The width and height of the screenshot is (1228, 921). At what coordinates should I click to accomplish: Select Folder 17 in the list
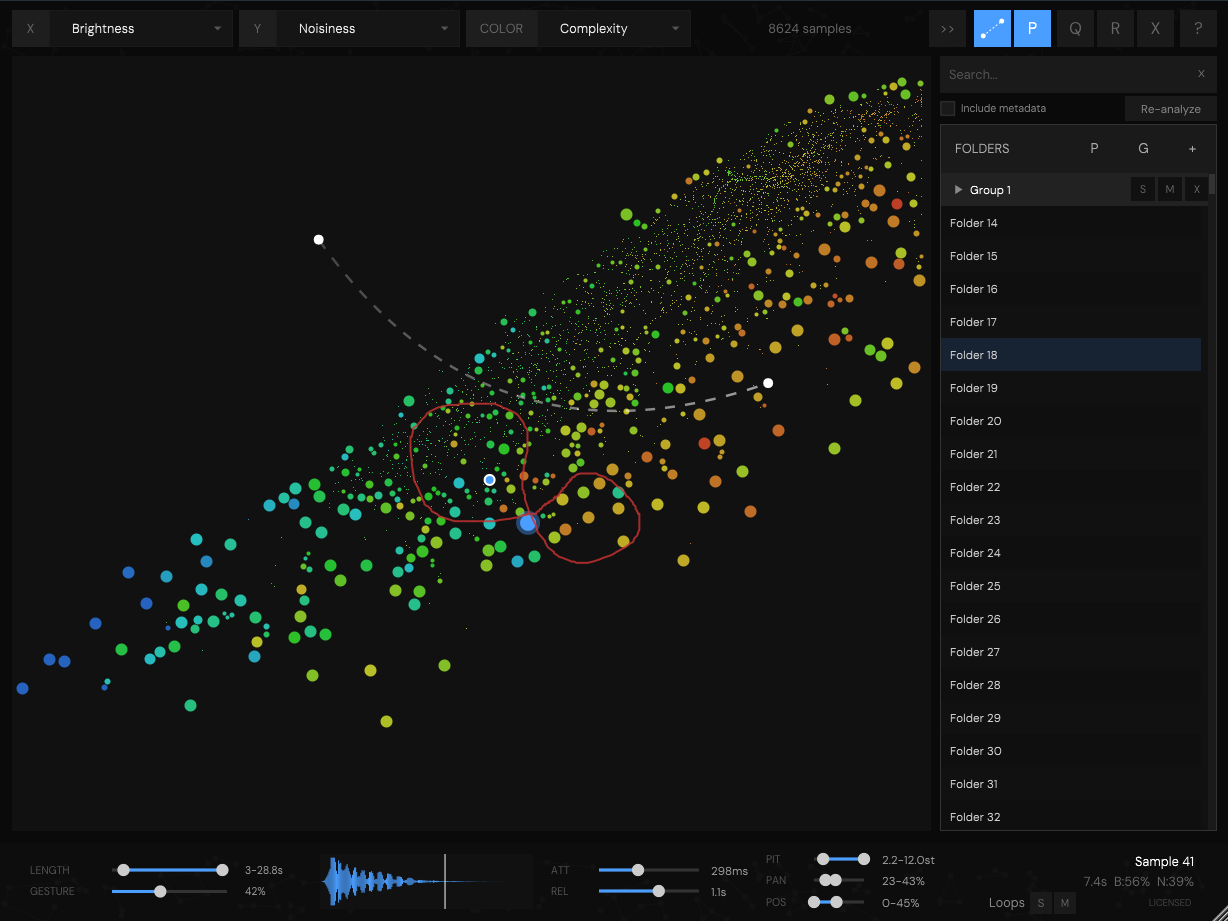(x=1071, y=322)
